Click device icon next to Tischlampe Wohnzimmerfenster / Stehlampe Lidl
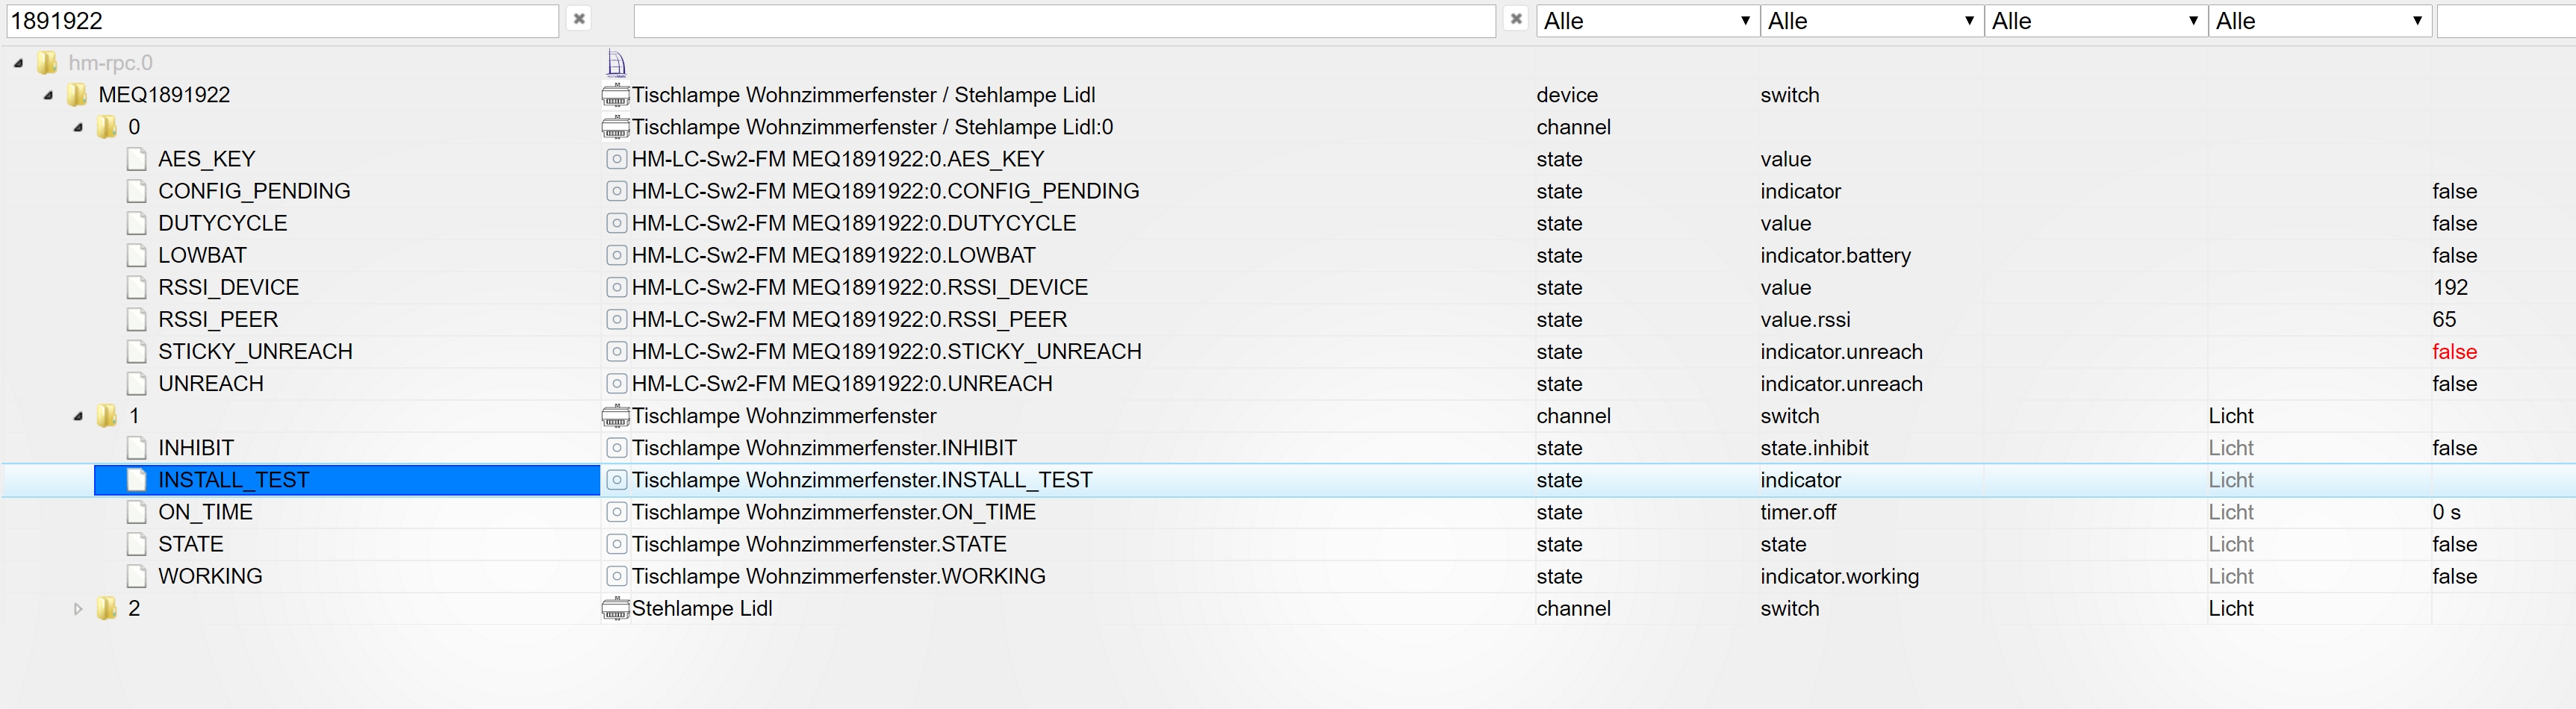Screen dimensions: 2576x709 [615, 96]
